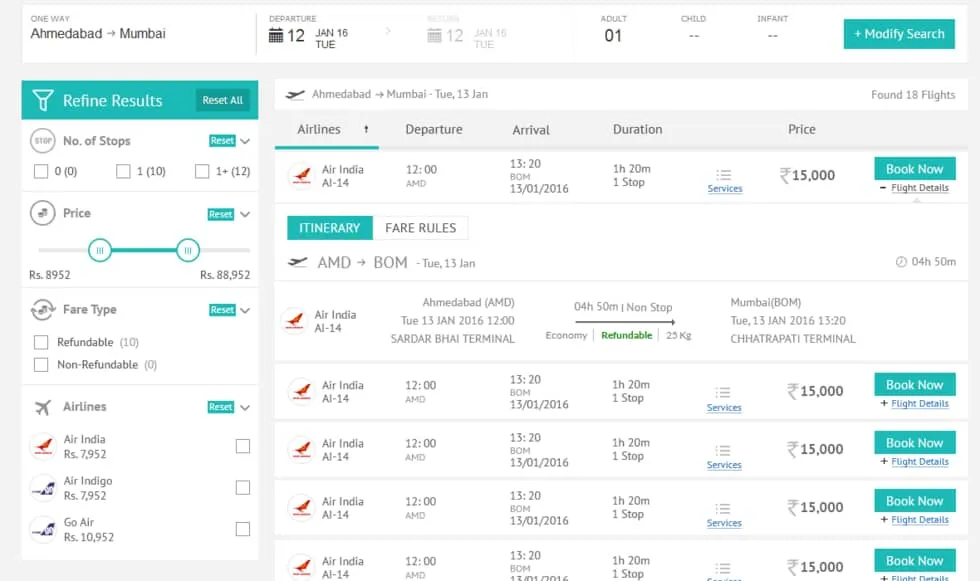
Task: Click the minimum price slider handle
Action: tap(99, 251)
